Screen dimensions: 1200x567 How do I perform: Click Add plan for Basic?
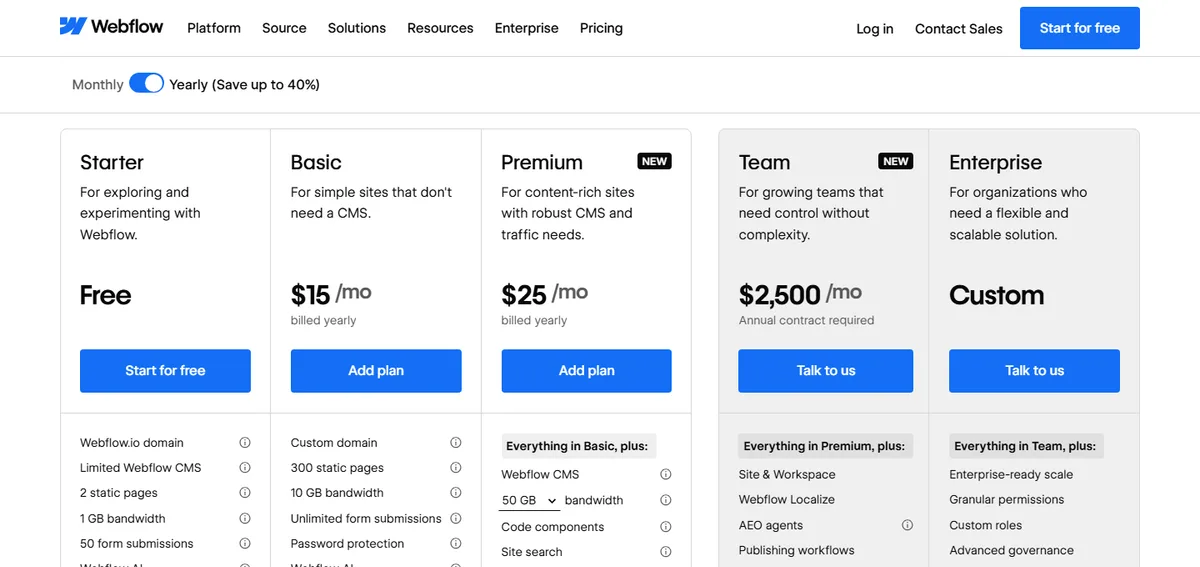pos(376,370)
